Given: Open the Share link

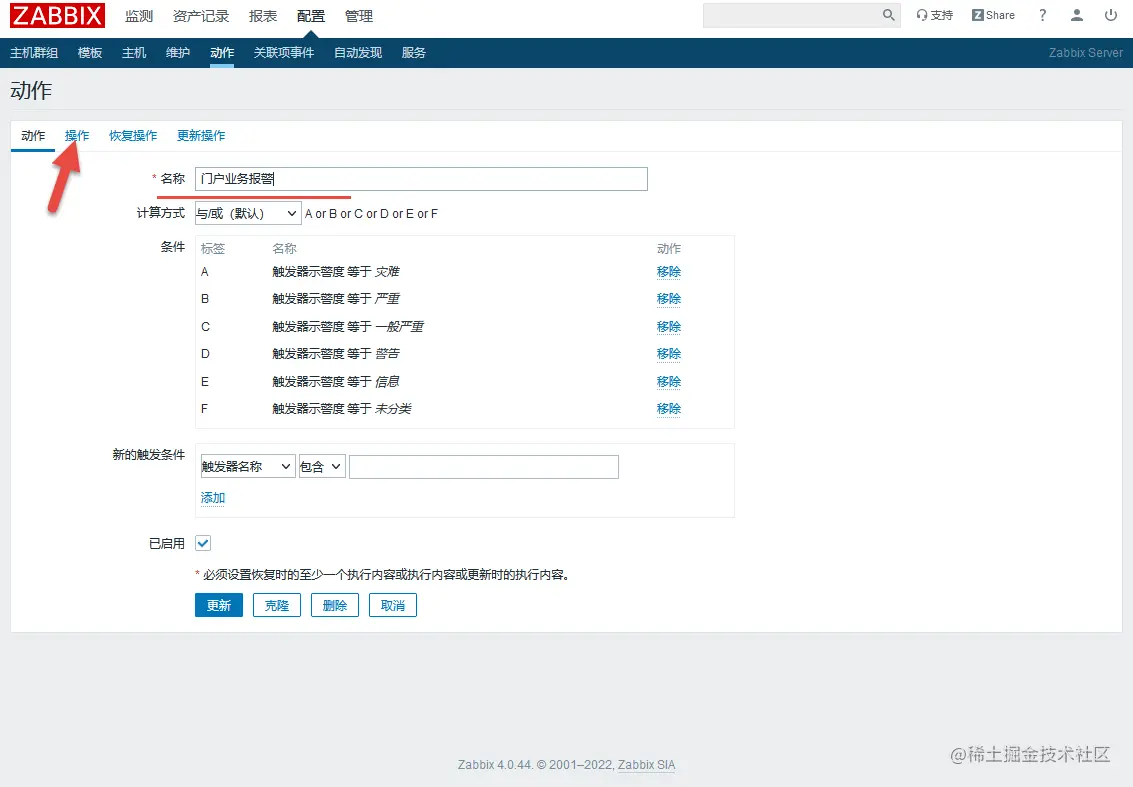Looking at the screenshot, I should [993, 15].
